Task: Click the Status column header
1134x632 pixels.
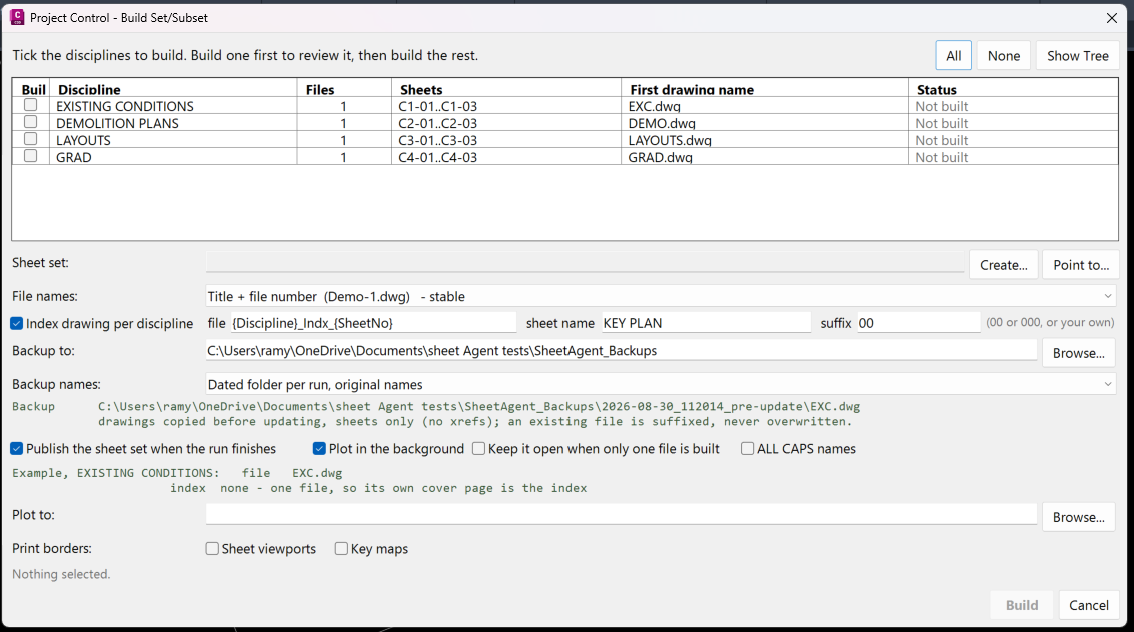Action: click(x=1013, y=89)
